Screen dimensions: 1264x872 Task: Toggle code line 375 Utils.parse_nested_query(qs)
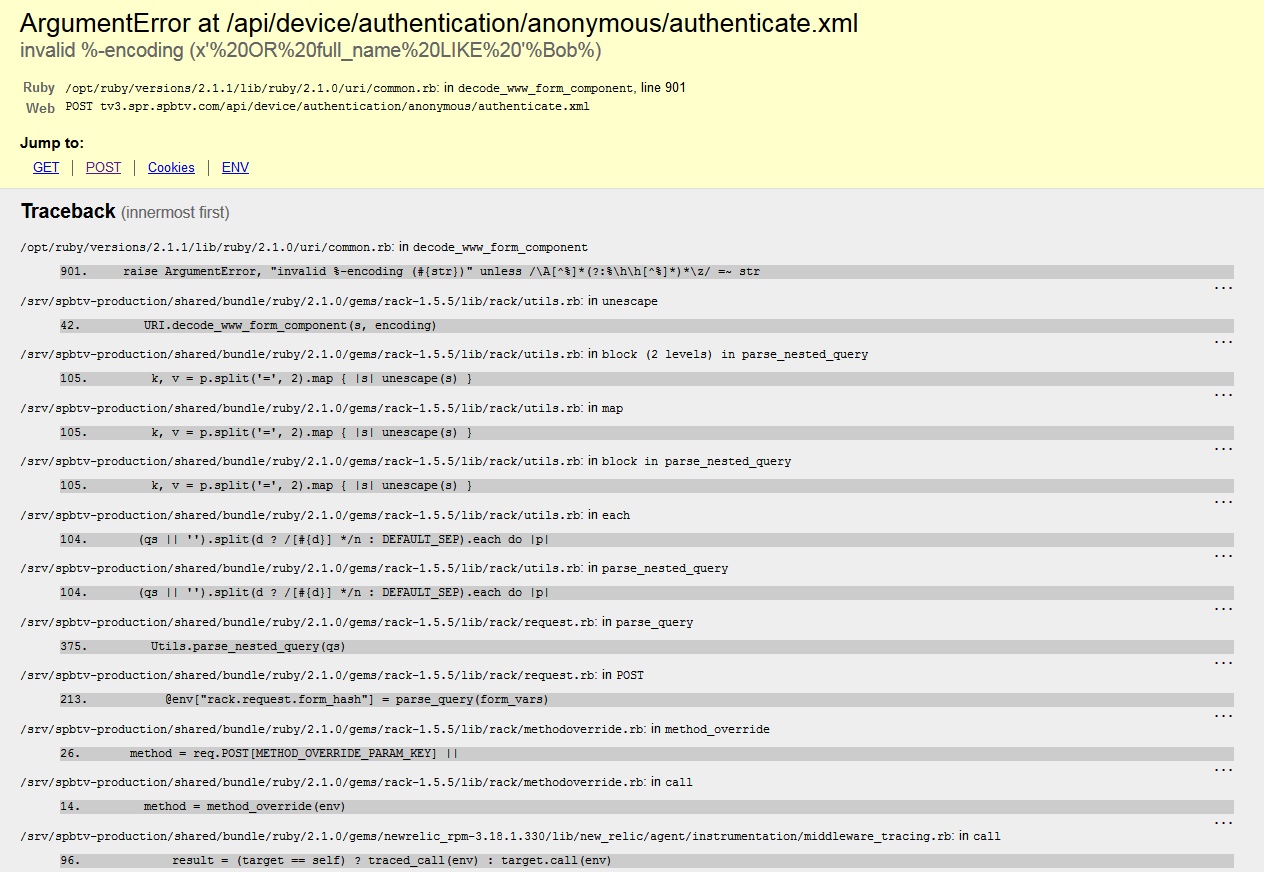(646, 646)
